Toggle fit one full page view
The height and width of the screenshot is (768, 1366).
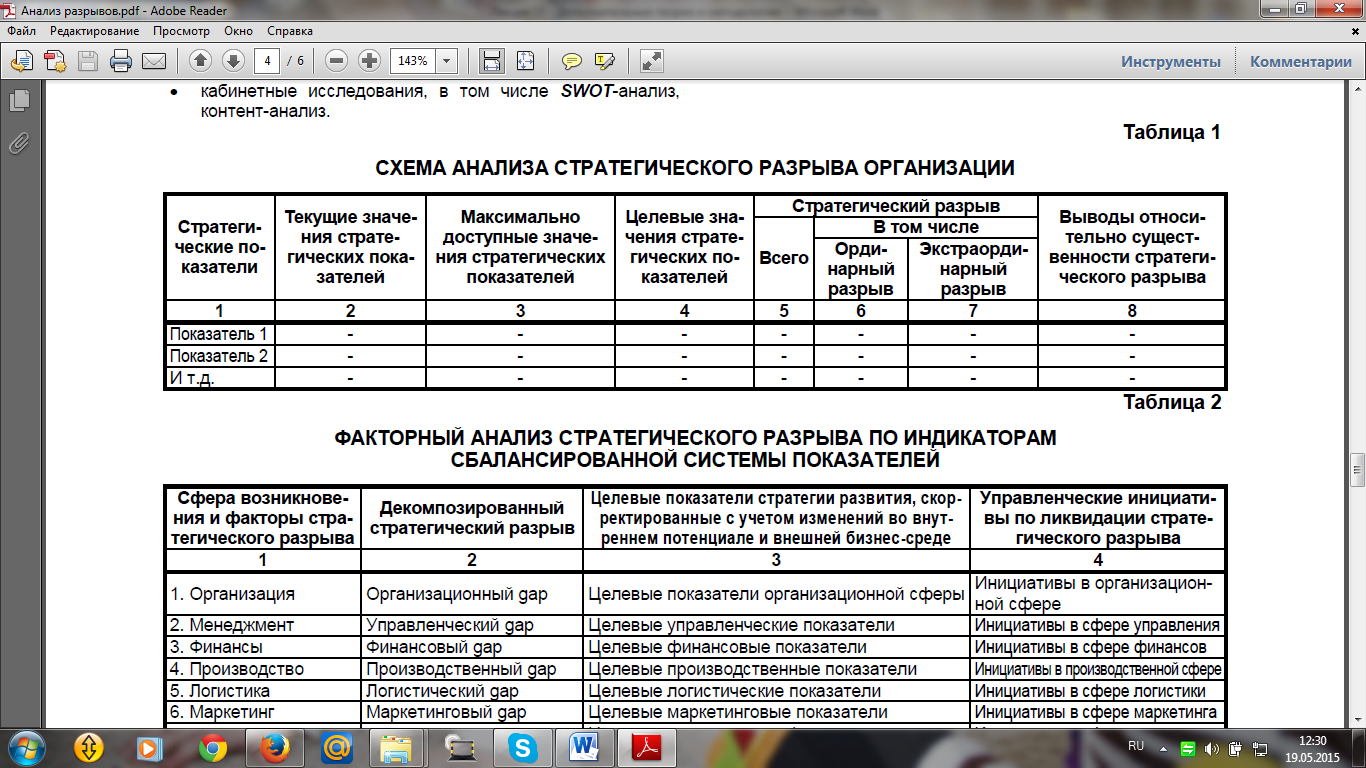525,61
